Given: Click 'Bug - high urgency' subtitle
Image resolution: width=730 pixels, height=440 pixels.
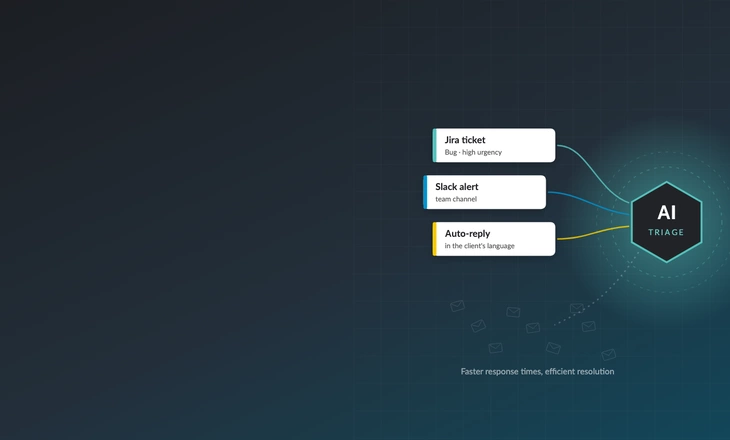Looking at the screenshot, I should (473, 152).
